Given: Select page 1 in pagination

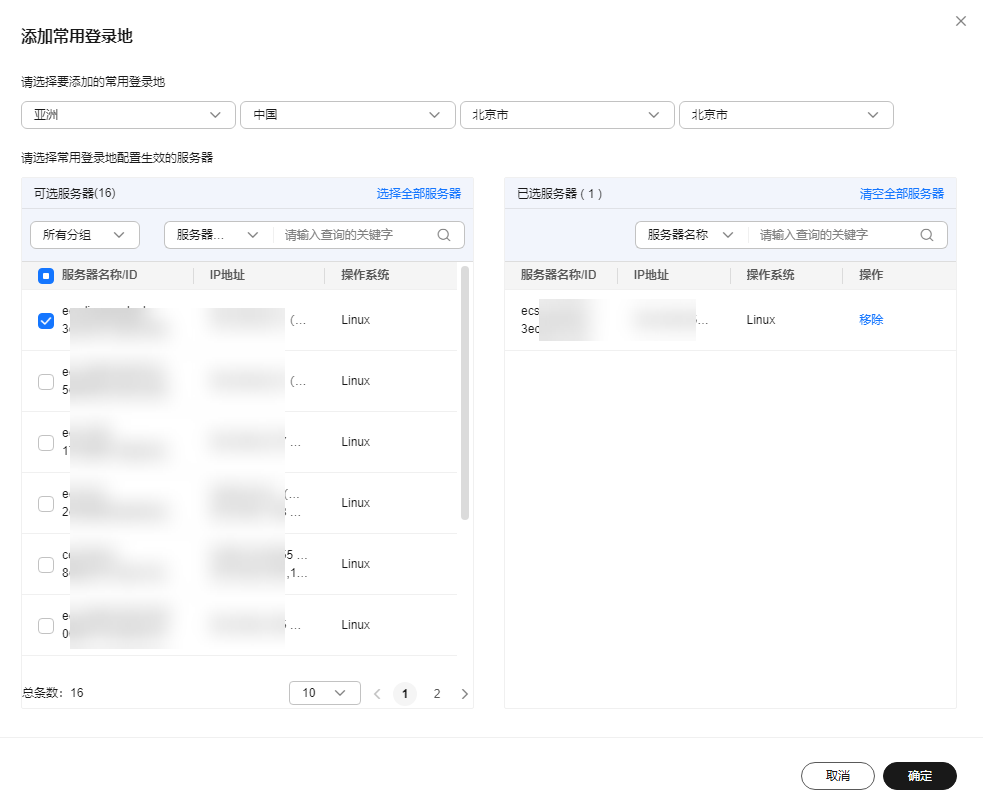Looking at the screenshot, I should pos(405,694).
